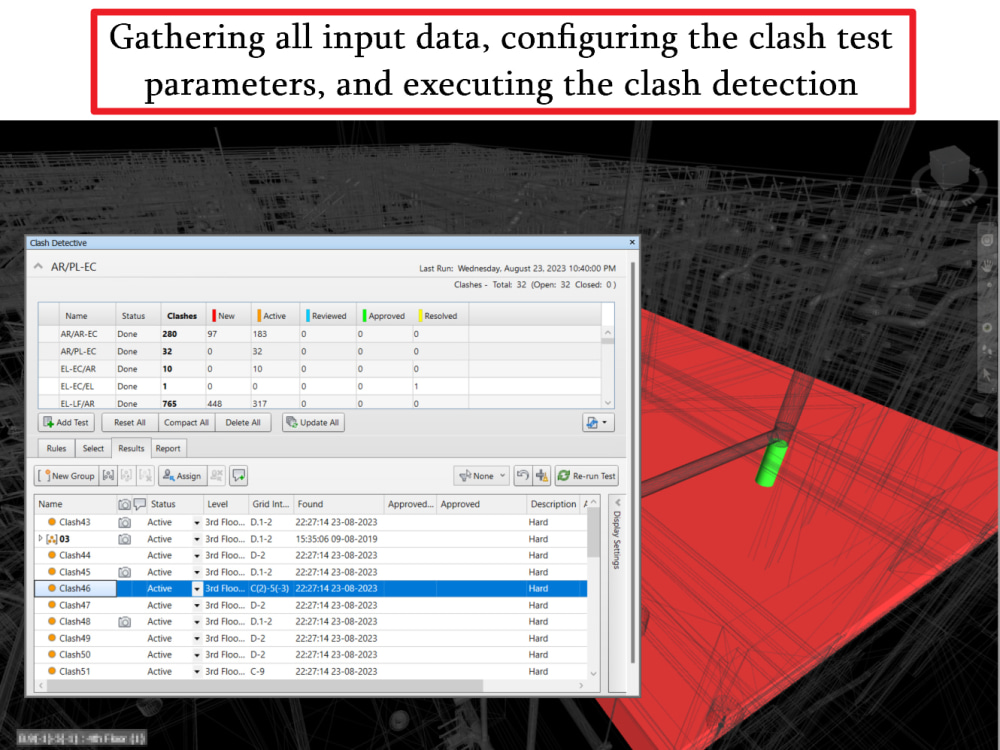Click the Approved column header in the tests table
The height and width of the screenshot is (750, 1000).
(385, 316)
